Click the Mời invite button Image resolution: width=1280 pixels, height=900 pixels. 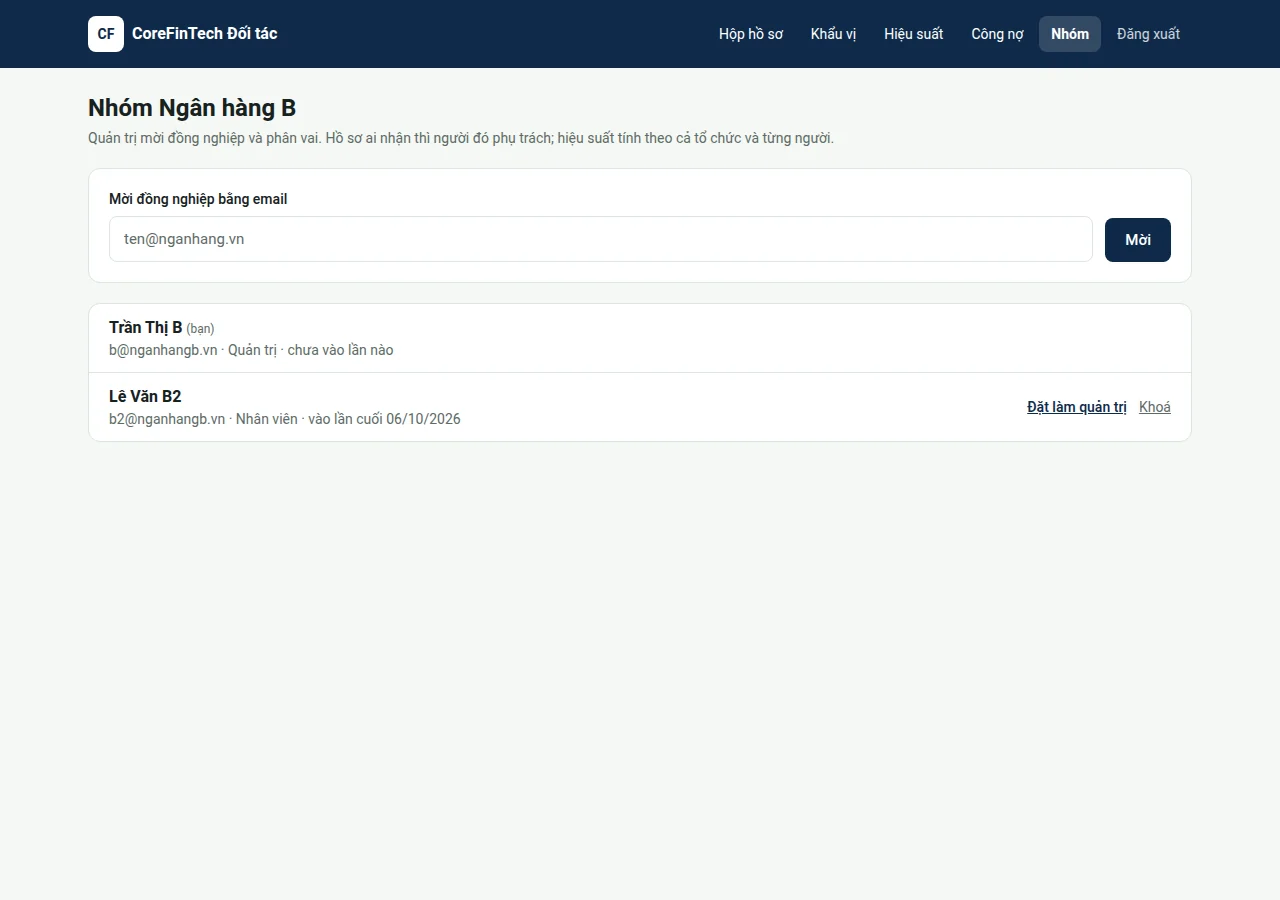1138,240
